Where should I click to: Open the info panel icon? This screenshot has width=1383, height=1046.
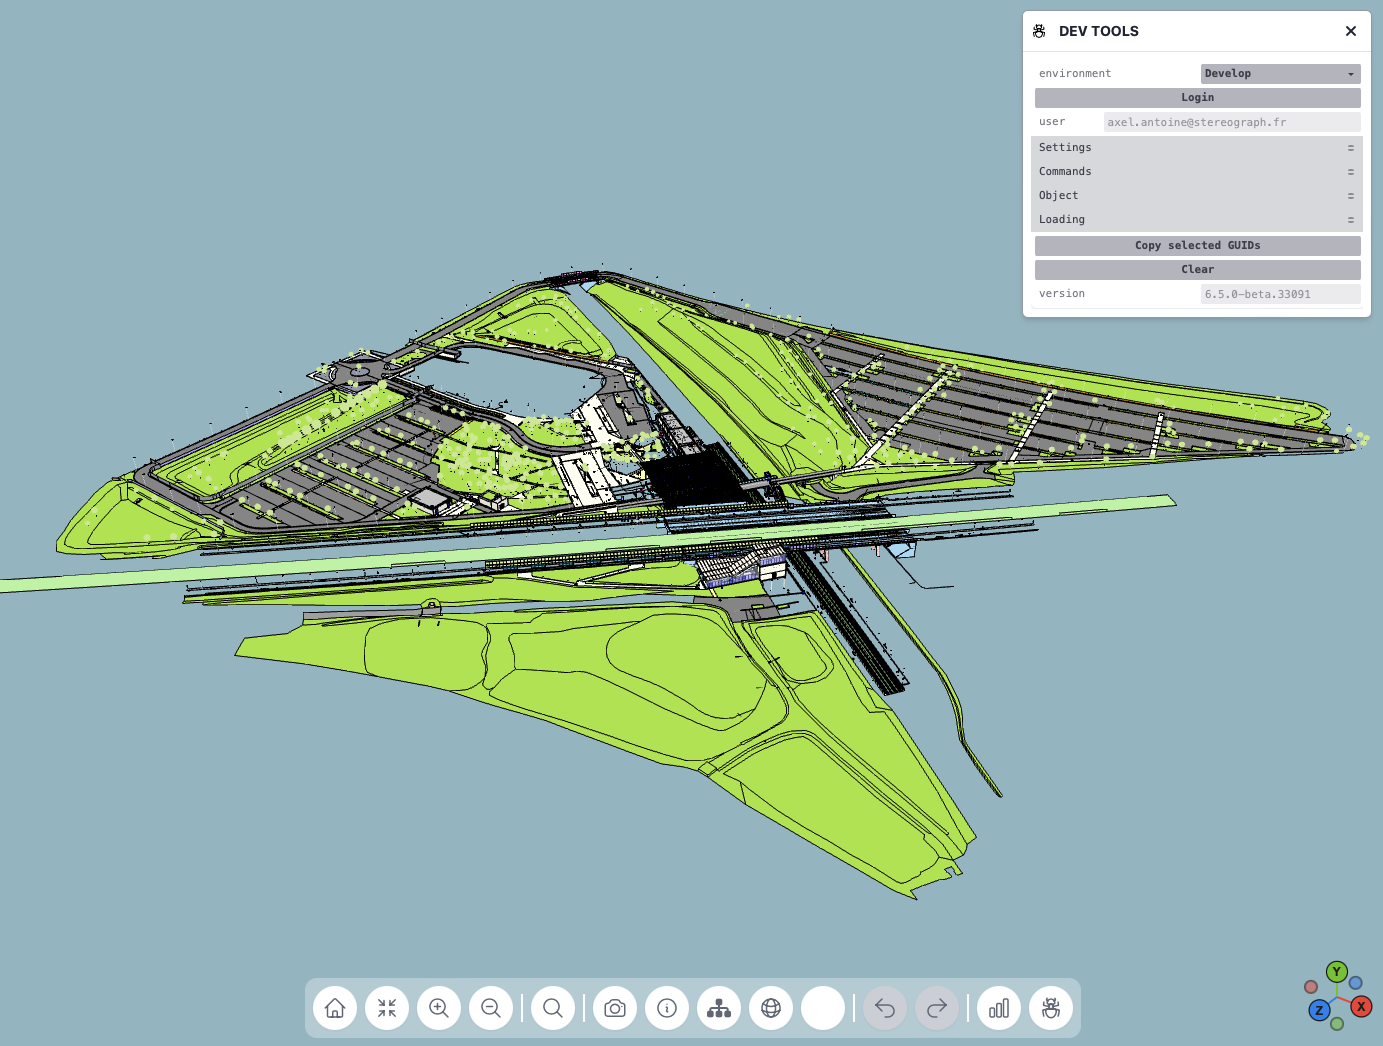tap(667, 1008)
